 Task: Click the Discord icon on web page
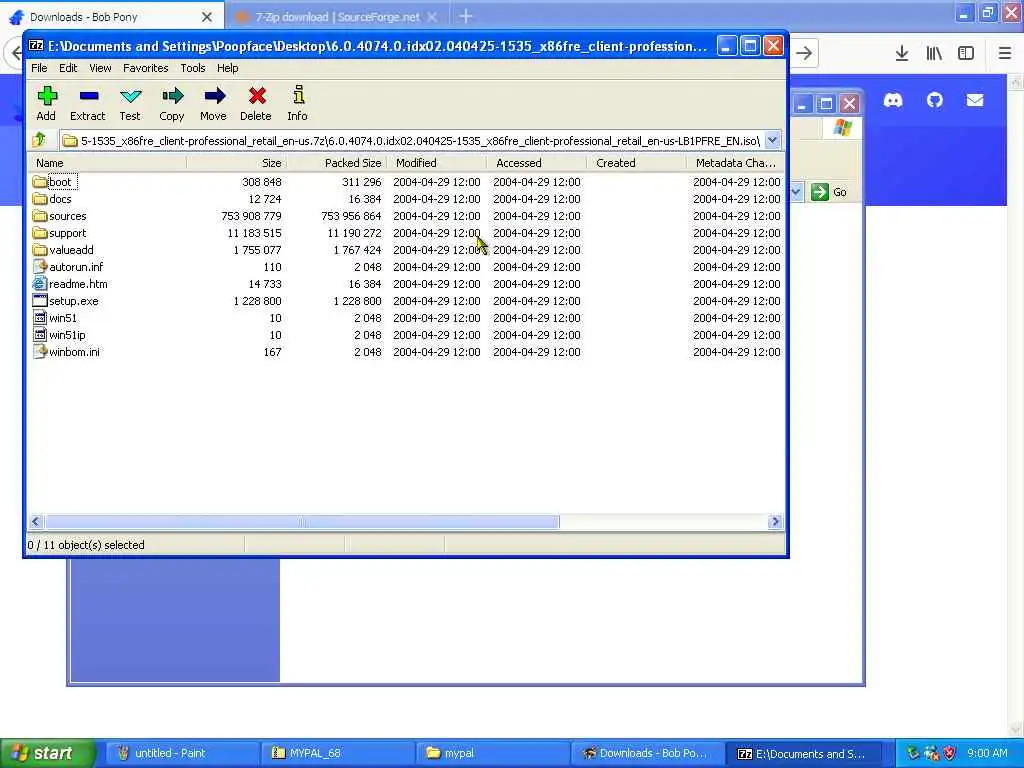[x=893, y=100]
